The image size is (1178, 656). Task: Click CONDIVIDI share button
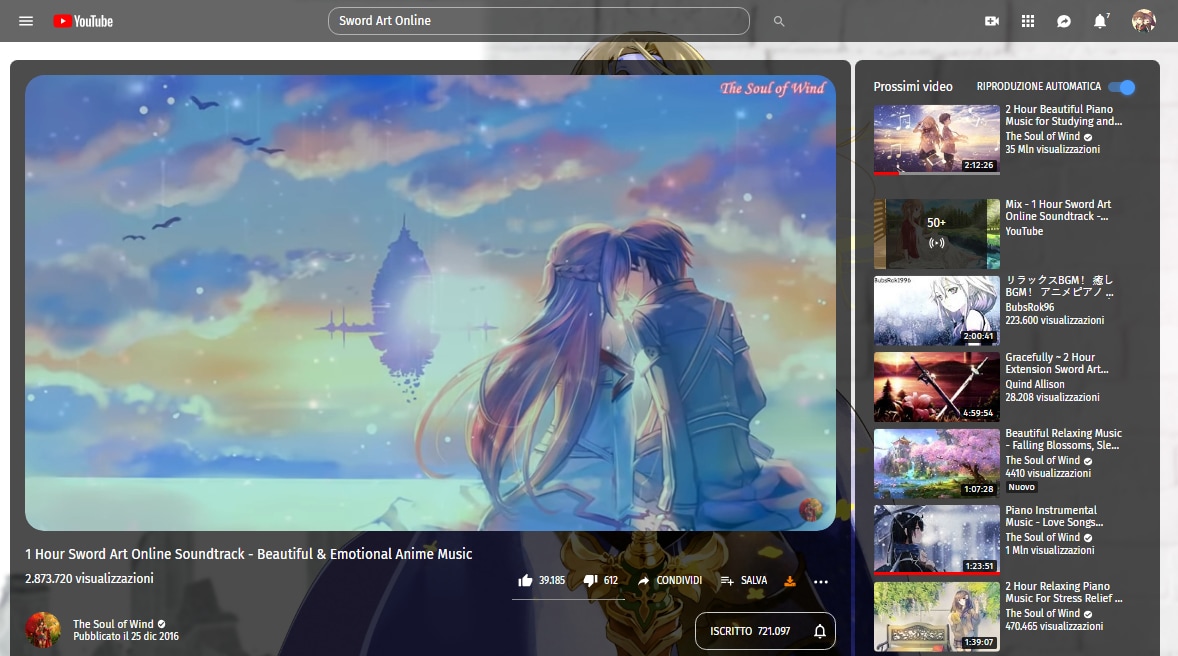click(x=669, y=580)
